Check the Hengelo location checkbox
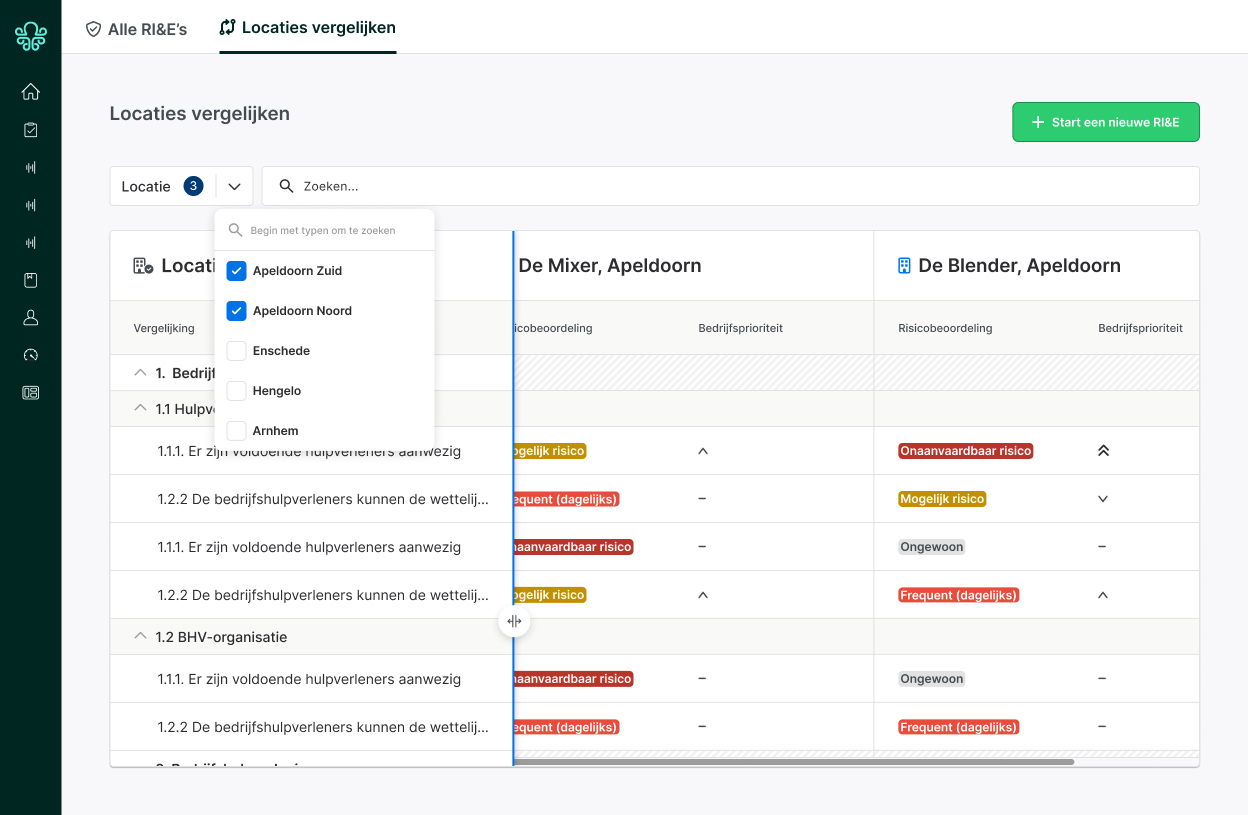This screenshot has height=815, width=1248. pos(236,391)
